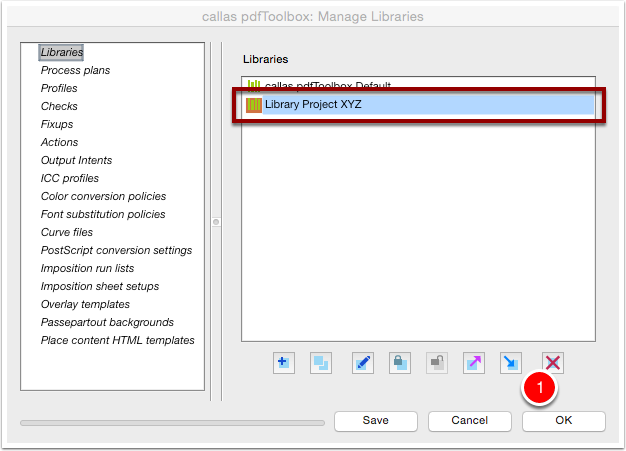
Task: Select ICC profiles in the list
Action: point(69,178)
